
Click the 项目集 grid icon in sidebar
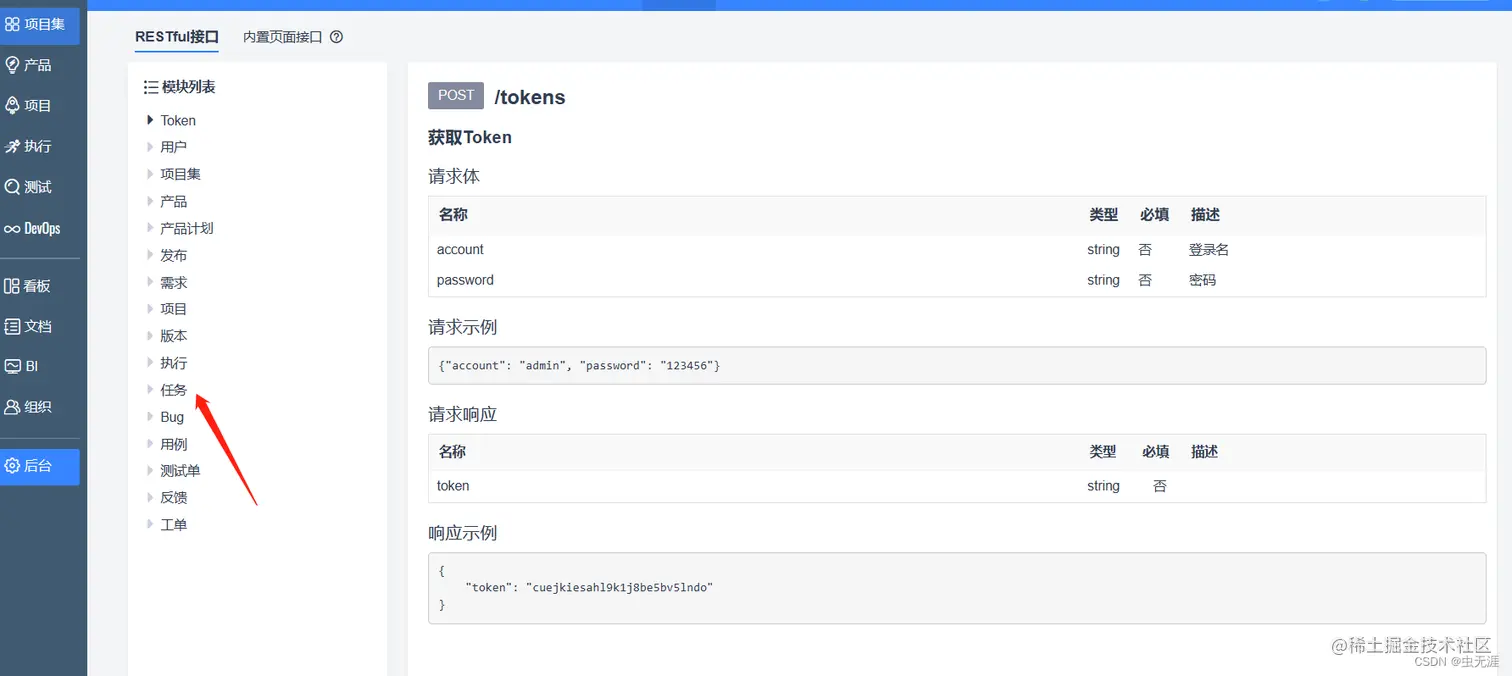pyautogui.click(x=12, y=24)
